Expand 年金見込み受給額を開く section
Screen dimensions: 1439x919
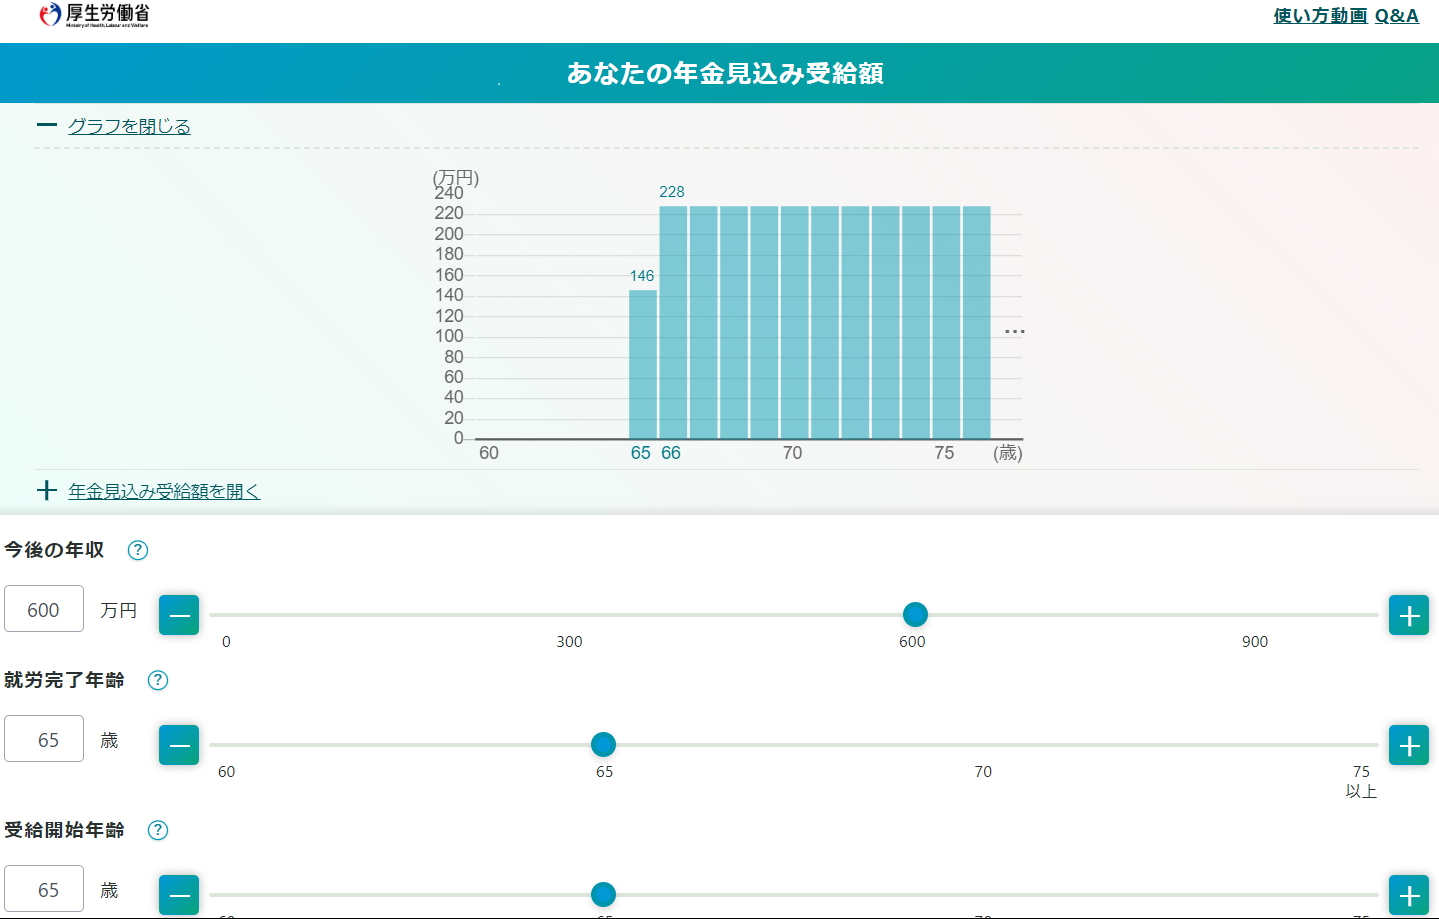tap(164, 491)
